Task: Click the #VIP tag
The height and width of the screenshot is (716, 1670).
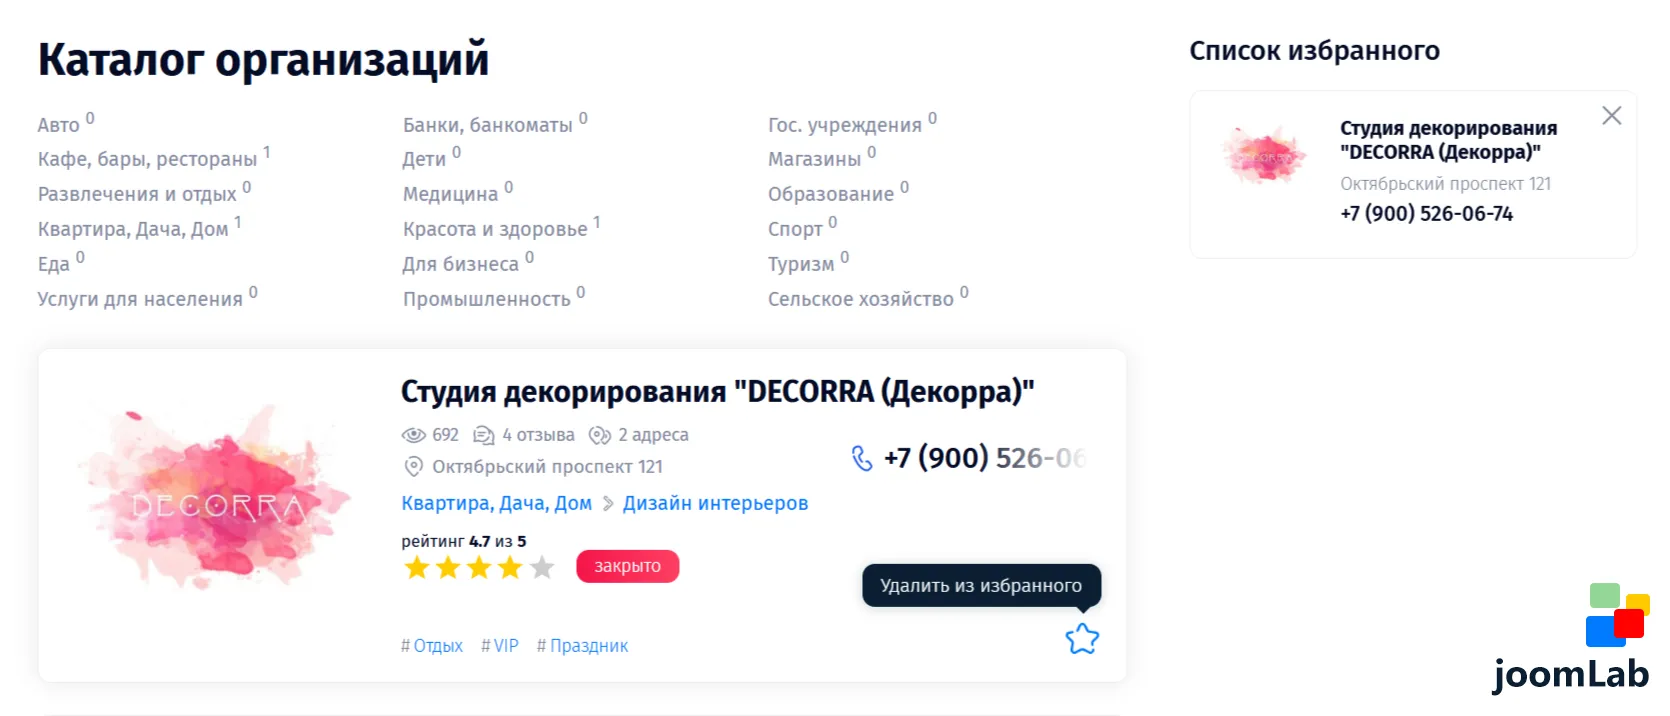Action: pos(500,646)
